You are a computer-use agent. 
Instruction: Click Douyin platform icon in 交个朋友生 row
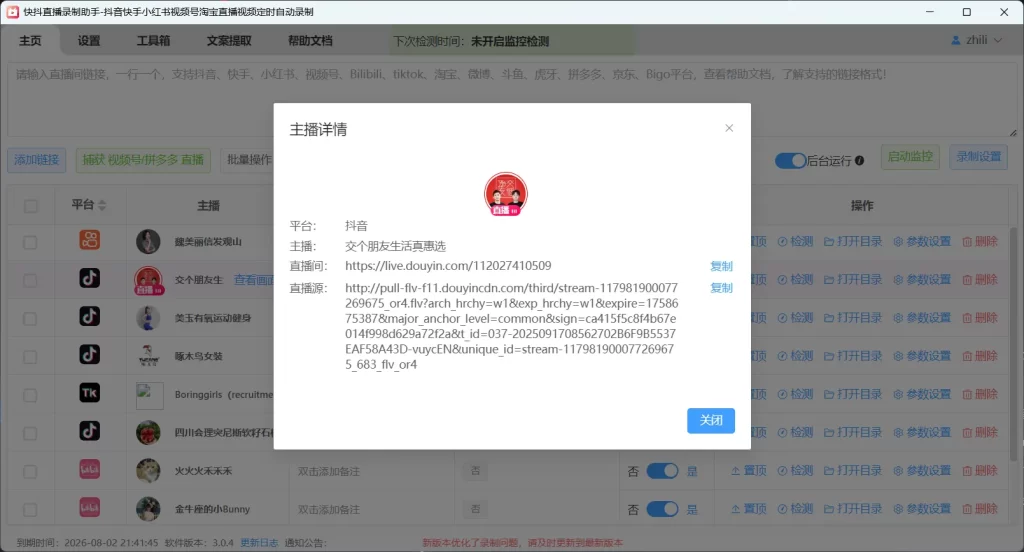[x=89, y=278]
